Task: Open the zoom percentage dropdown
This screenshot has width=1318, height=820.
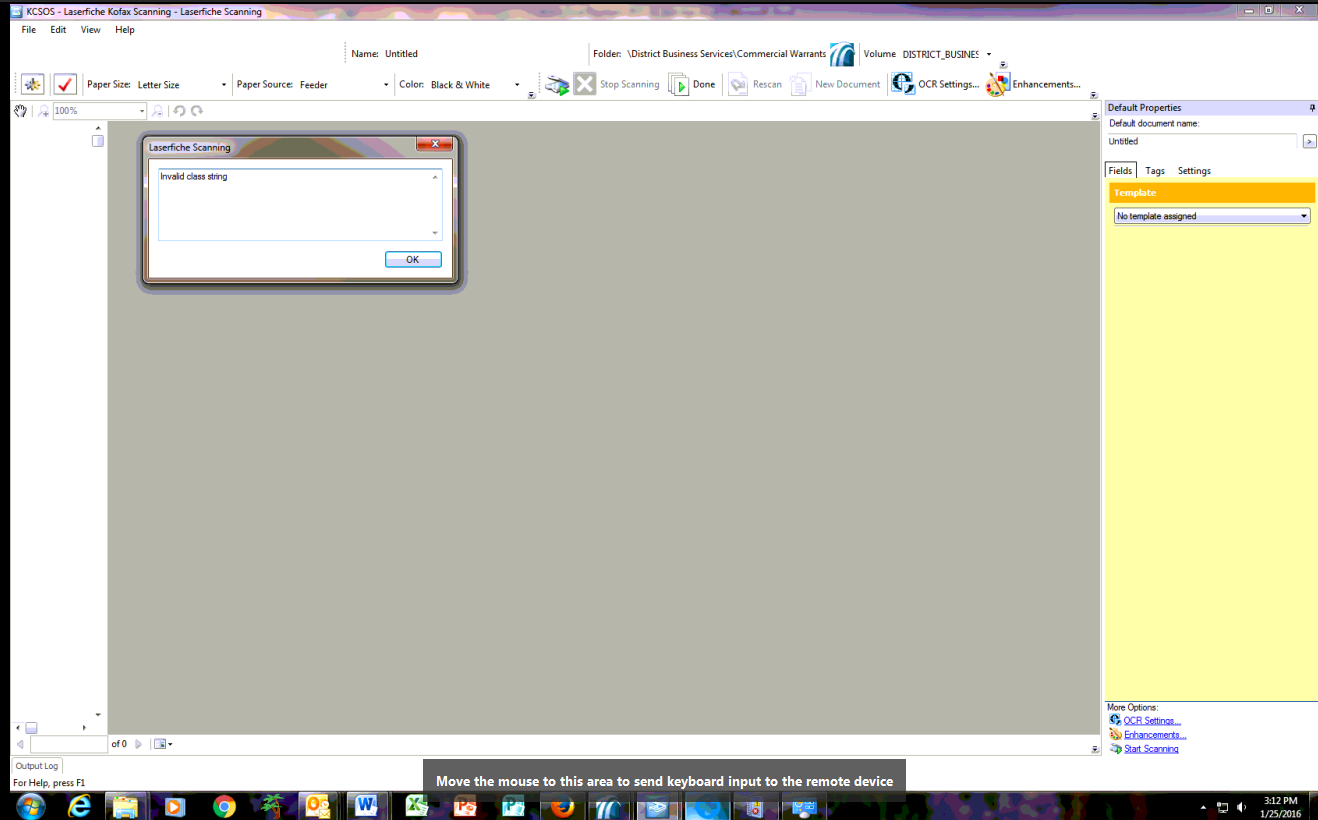Action: tap(142, 111)
